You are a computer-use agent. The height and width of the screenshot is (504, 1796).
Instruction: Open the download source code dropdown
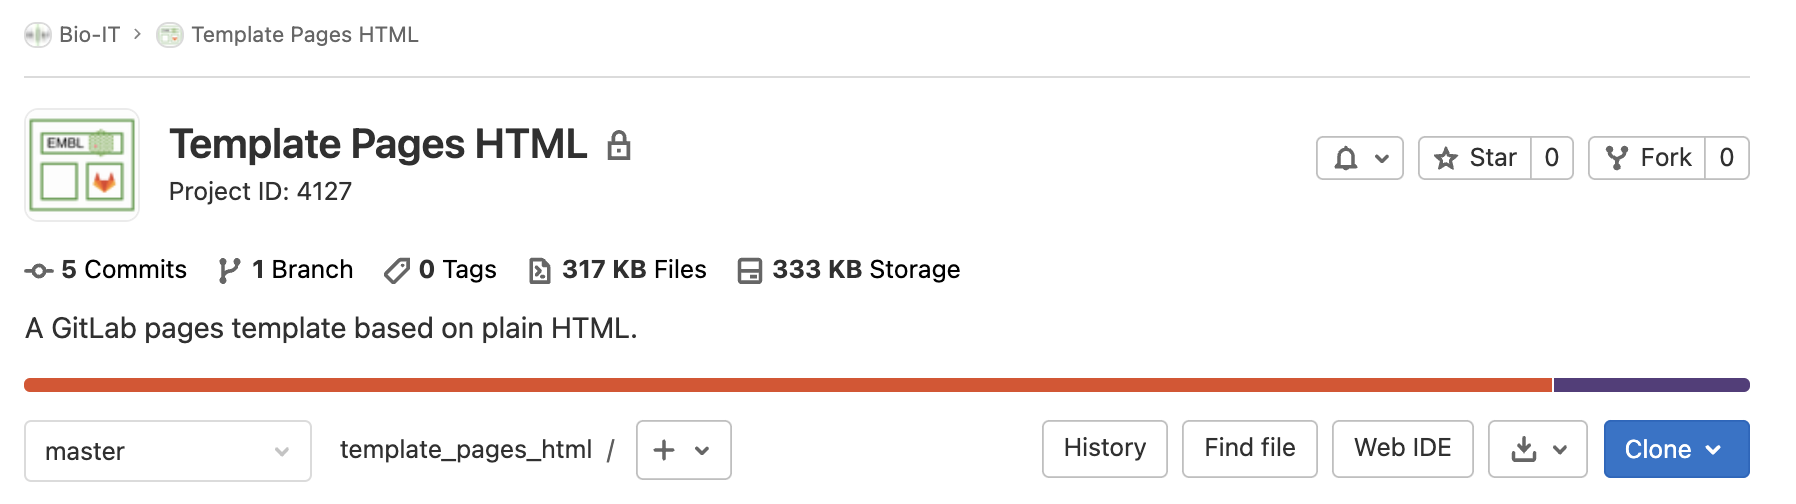(1537, 450)
